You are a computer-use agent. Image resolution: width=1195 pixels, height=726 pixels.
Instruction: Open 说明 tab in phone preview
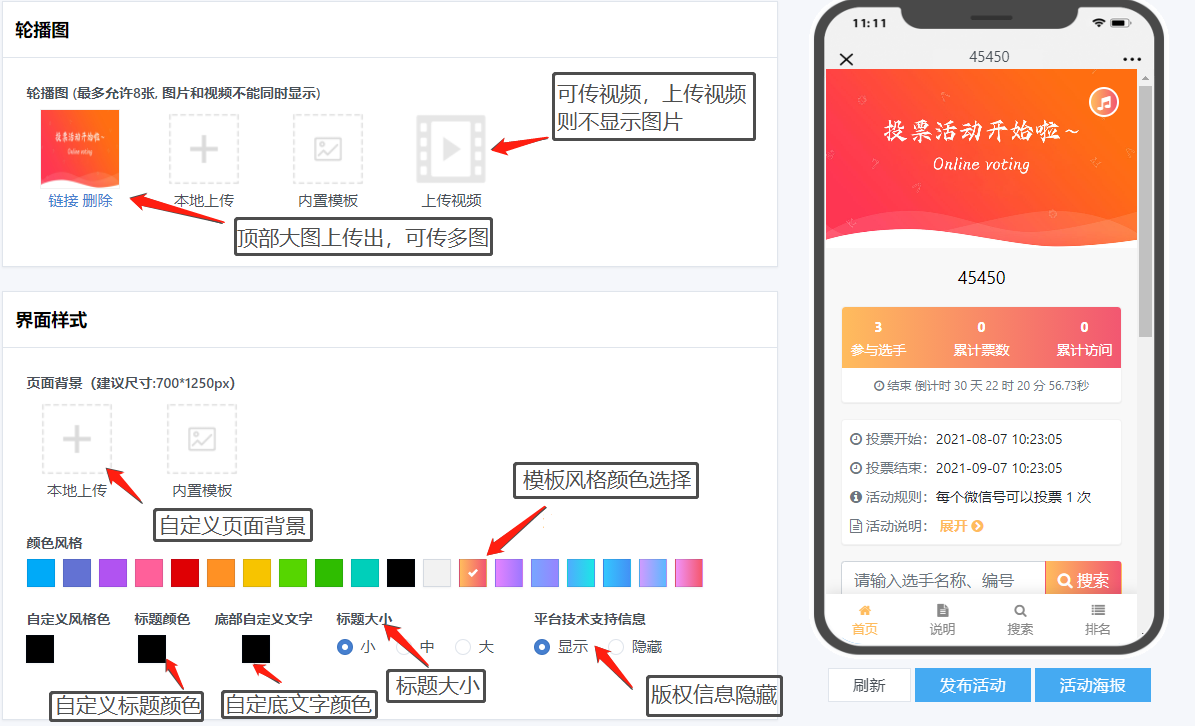(942, 619)
